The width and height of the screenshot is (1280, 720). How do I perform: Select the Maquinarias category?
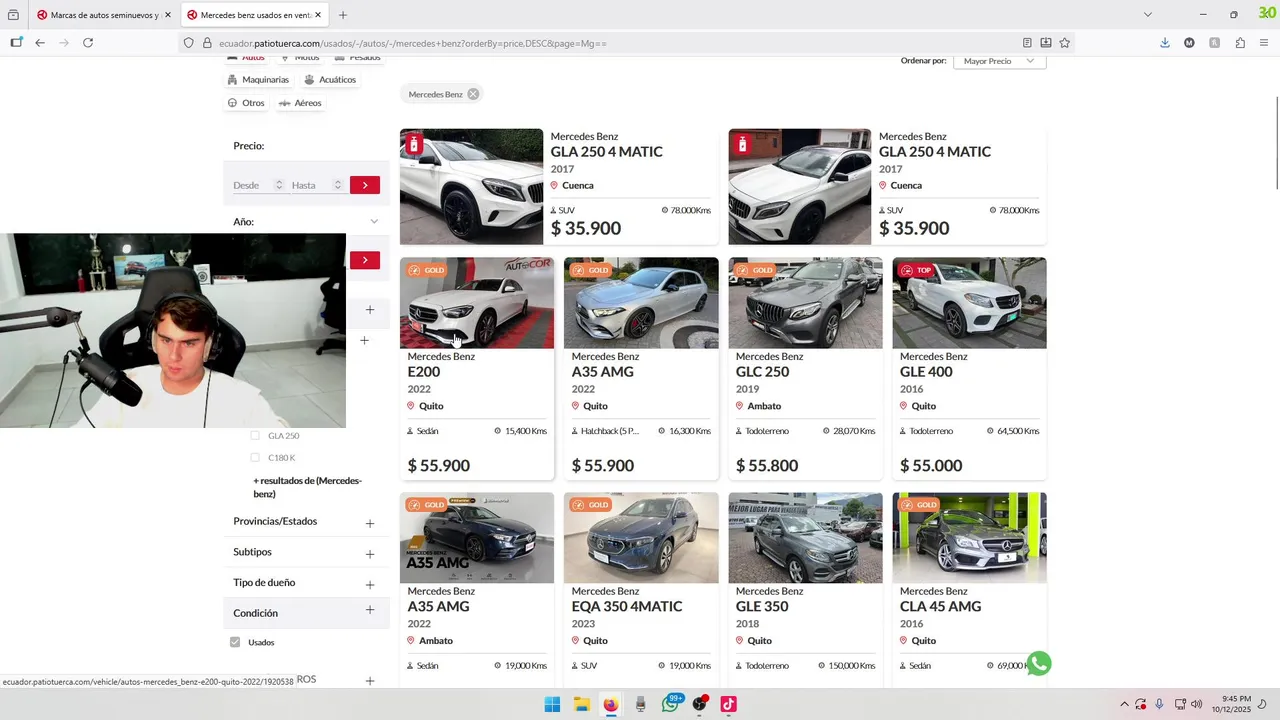point(259,80)
